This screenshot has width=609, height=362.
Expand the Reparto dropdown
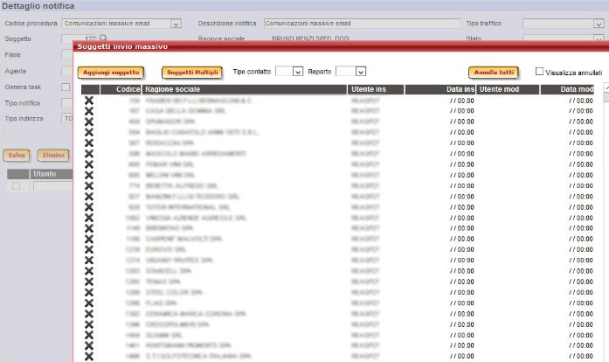pos(361,71)
